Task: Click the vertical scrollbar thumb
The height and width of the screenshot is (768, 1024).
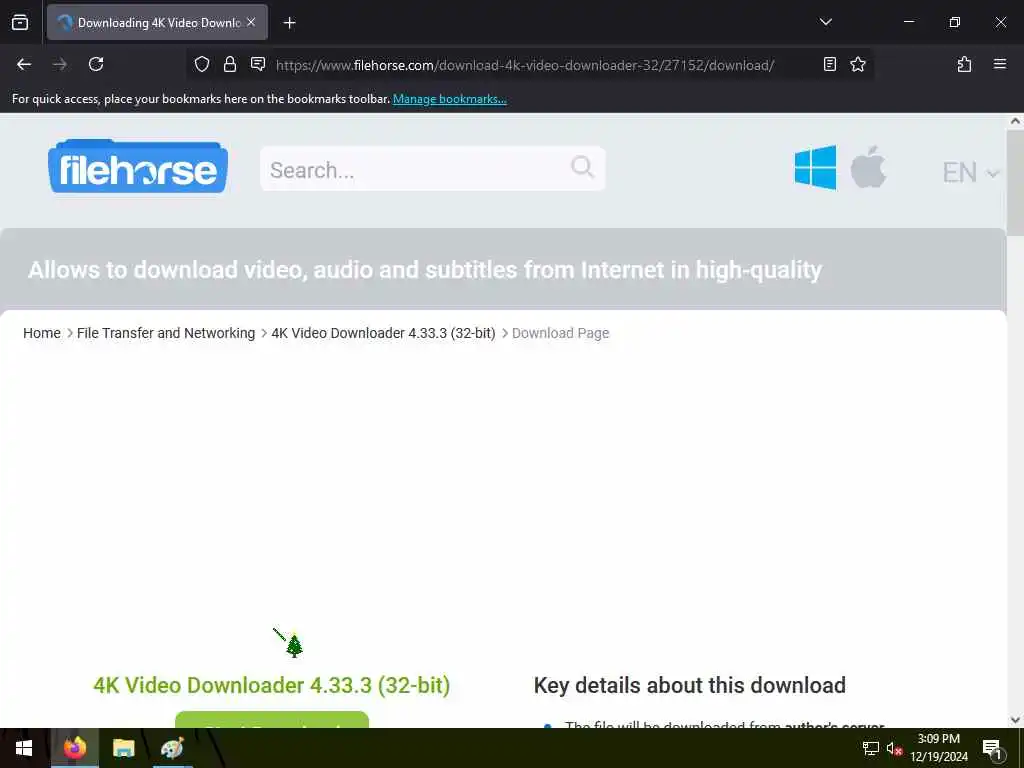Action: click(1015, 183)
